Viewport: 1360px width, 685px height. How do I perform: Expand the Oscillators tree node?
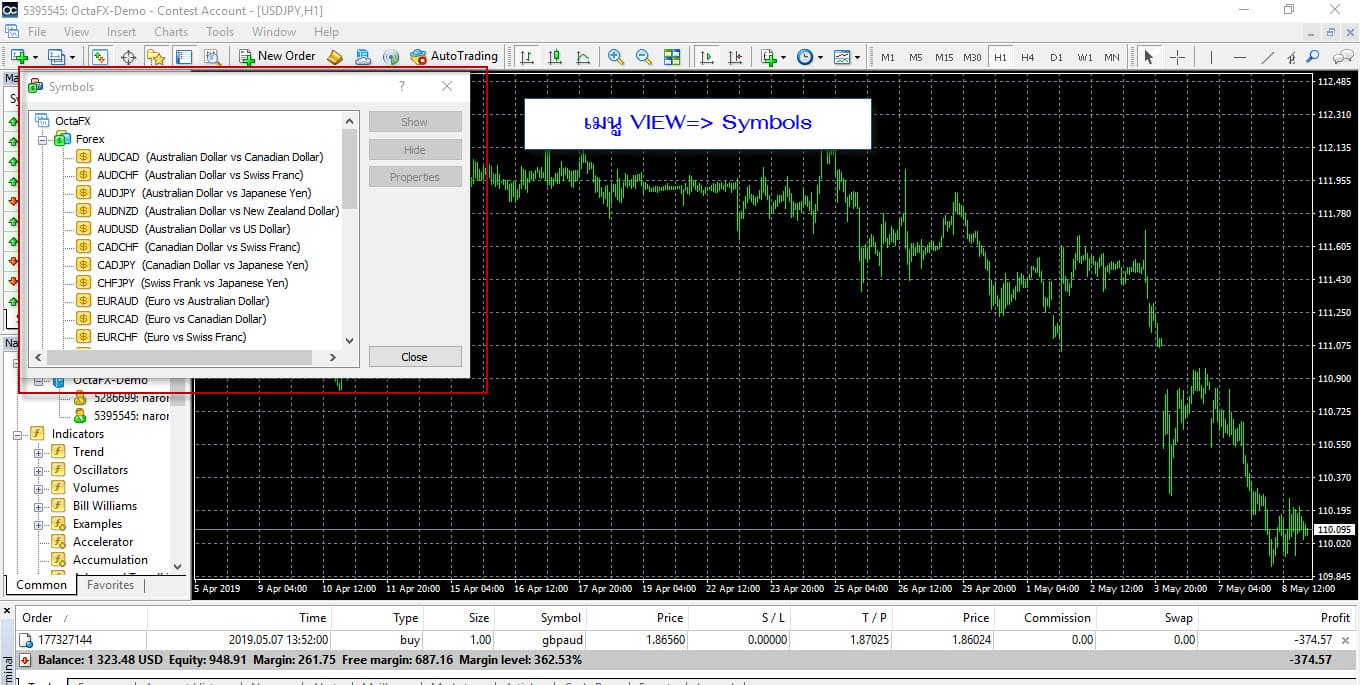[39, 470]
